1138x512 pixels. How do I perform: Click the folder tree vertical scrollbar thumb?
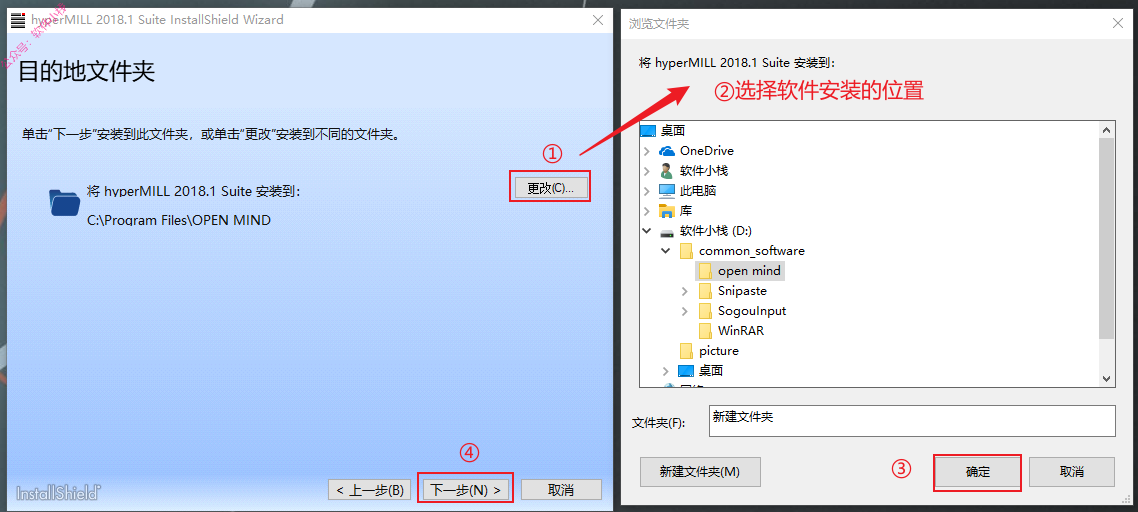pos(1106,237)
